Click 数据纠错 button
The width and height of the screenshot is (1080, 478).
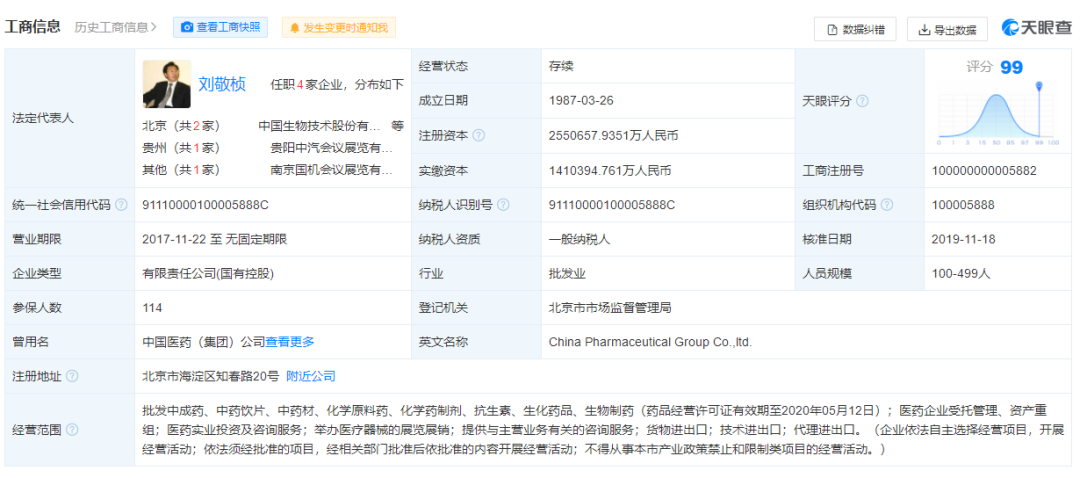coord(855,29)
